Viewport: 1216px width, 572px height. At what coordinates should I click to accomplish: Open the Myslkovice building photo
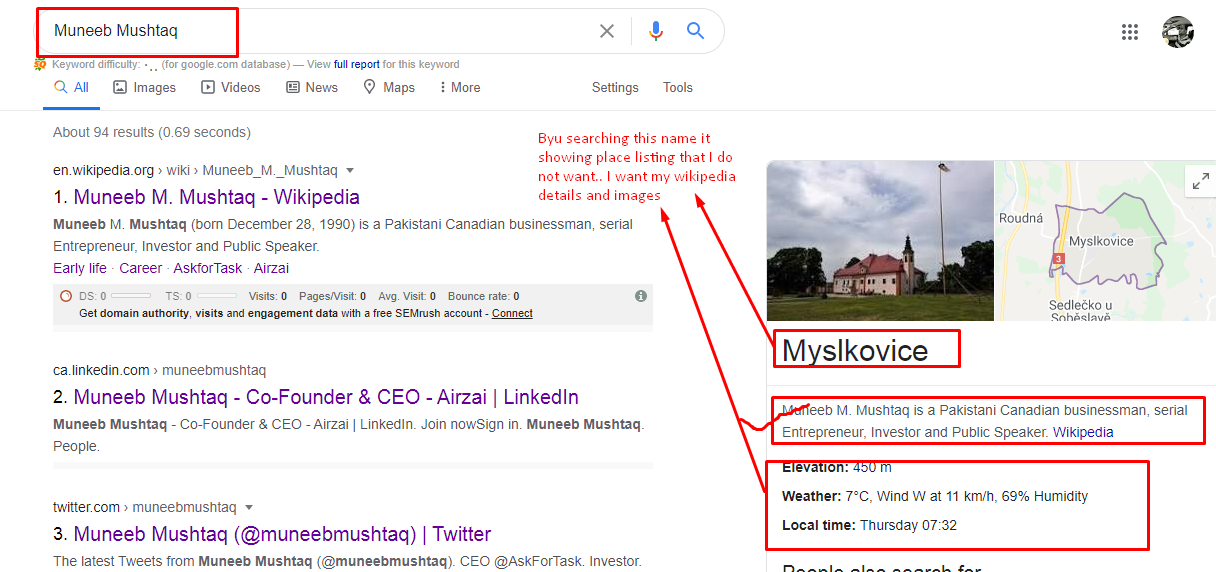pyautogui.click(x=880, y=241)
